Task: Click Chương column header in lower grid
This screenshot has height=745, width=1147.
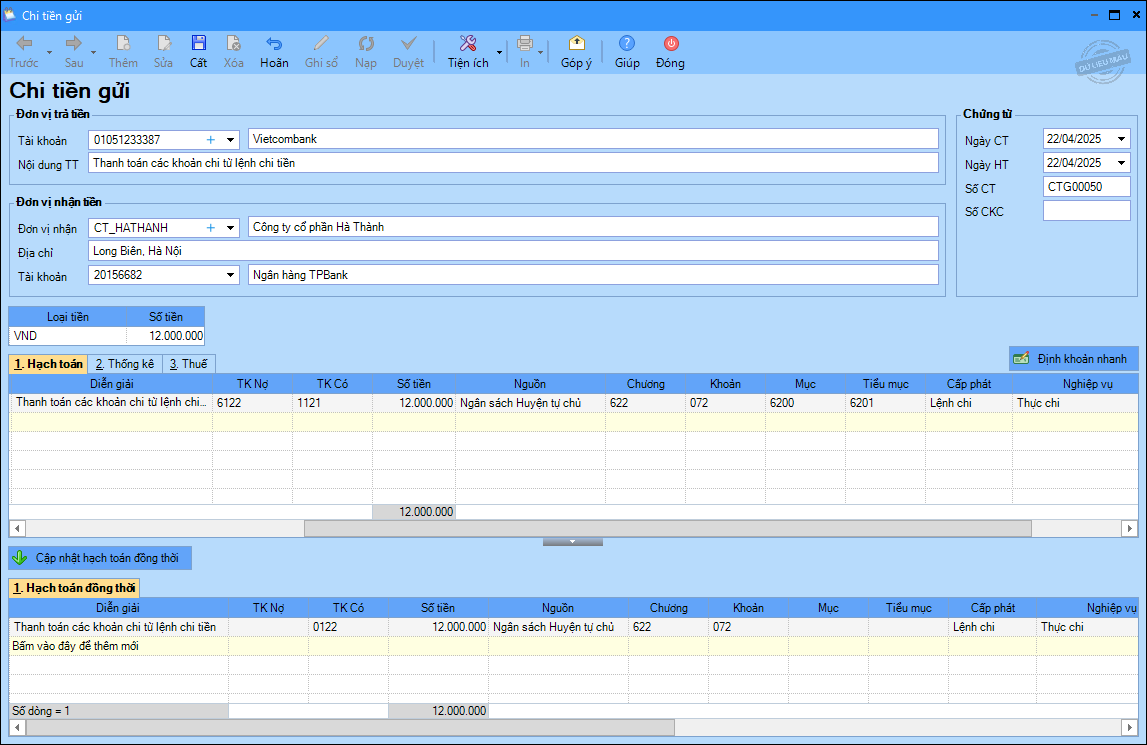Action: [668, 607]
